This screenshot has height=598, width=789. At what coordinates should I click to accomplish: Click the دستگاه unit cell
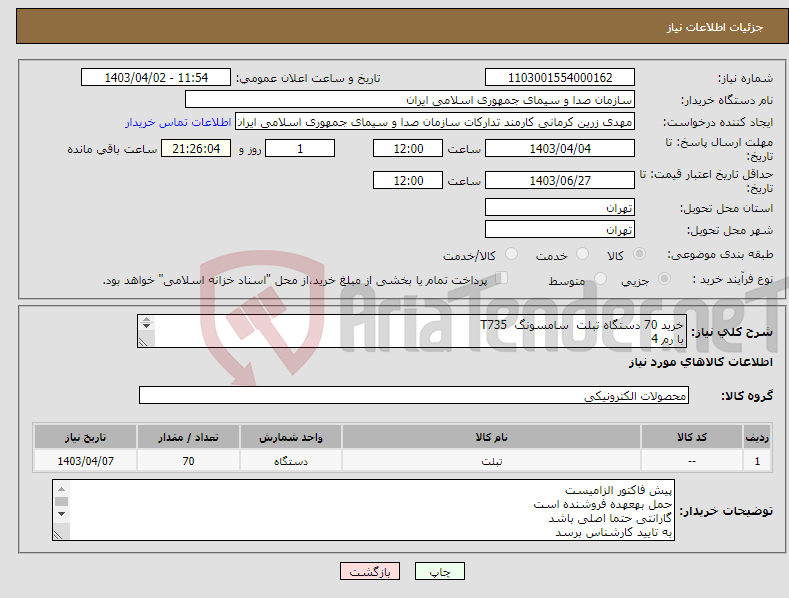291,461
